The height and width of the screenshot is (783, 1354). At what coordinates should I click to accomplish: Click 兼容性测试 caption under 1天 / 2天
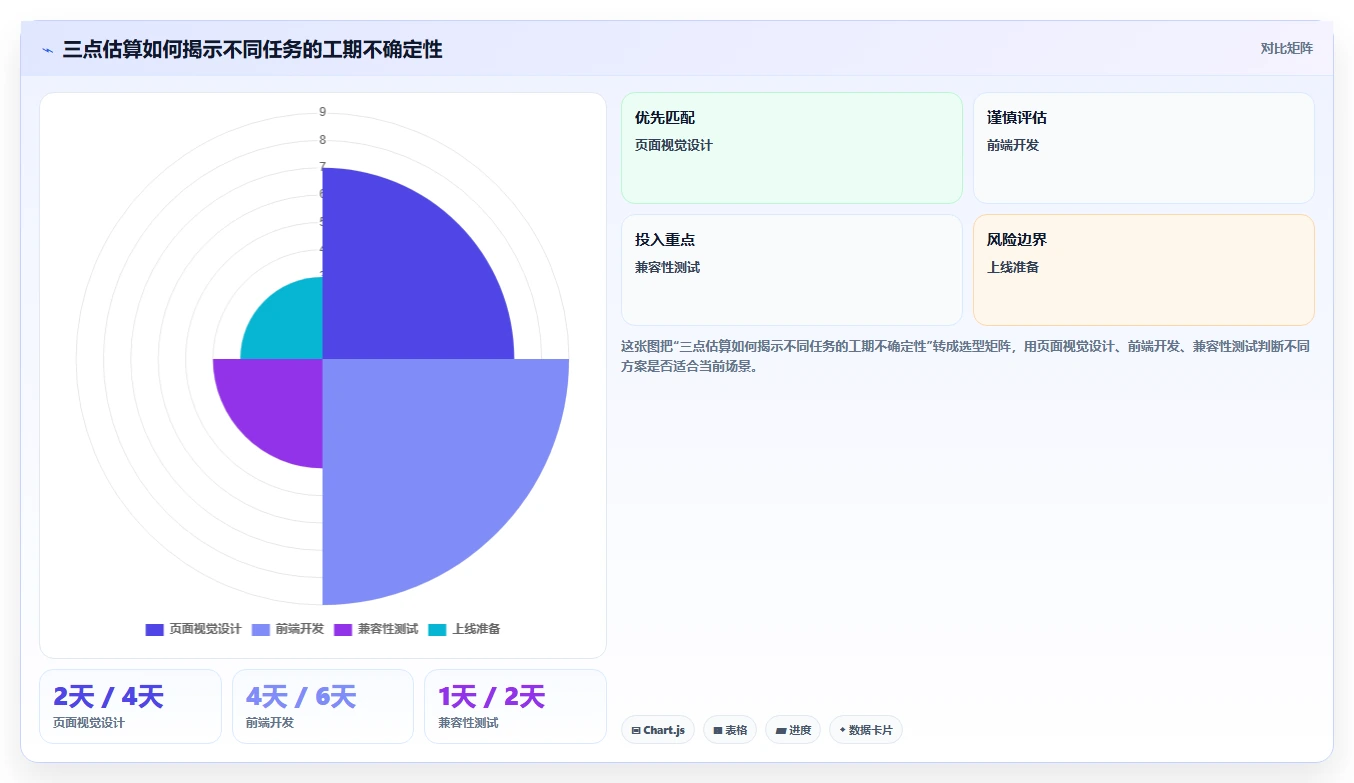[468, 723]
